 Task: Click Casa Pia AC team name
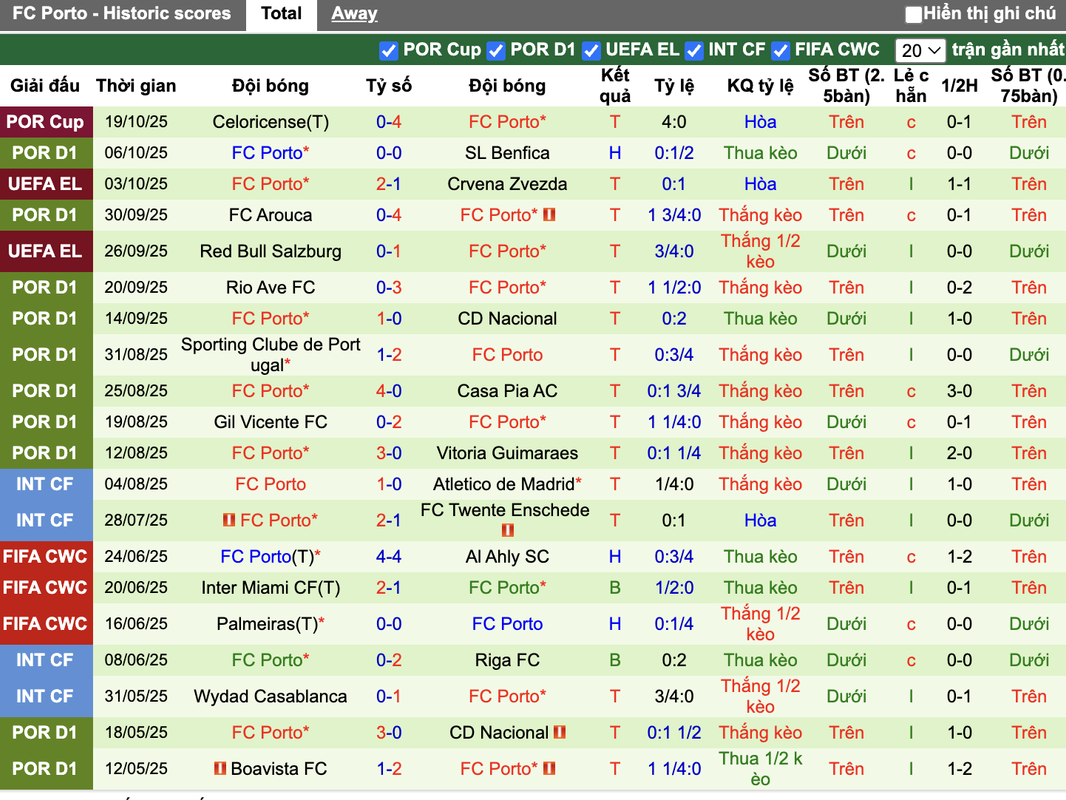(507, 392)
